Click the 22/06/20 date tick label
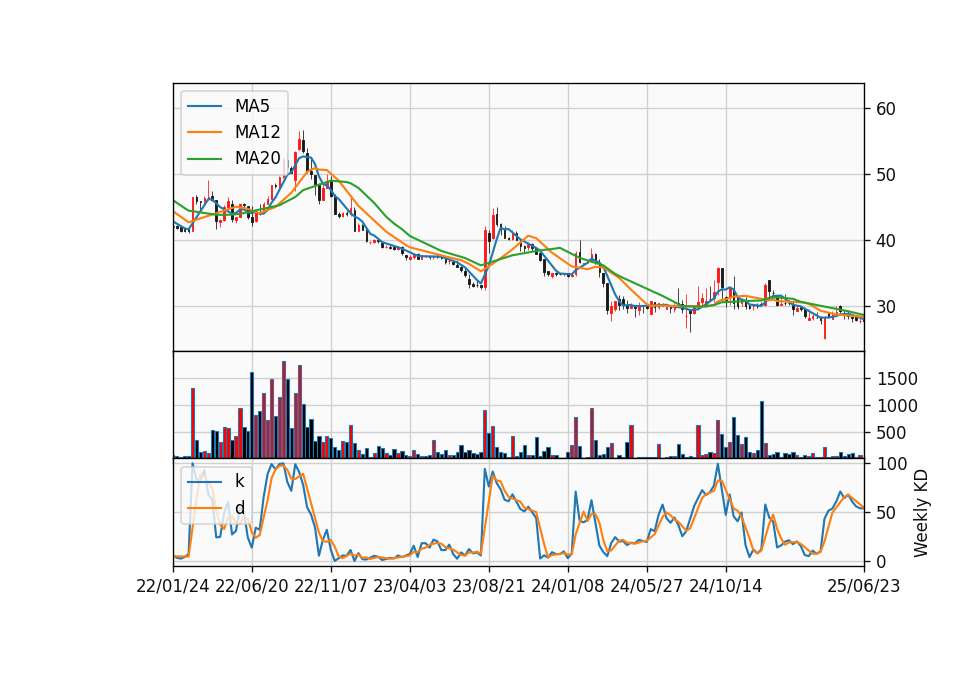The height and width of the screenshot is (690, 960). click(252, 586)
